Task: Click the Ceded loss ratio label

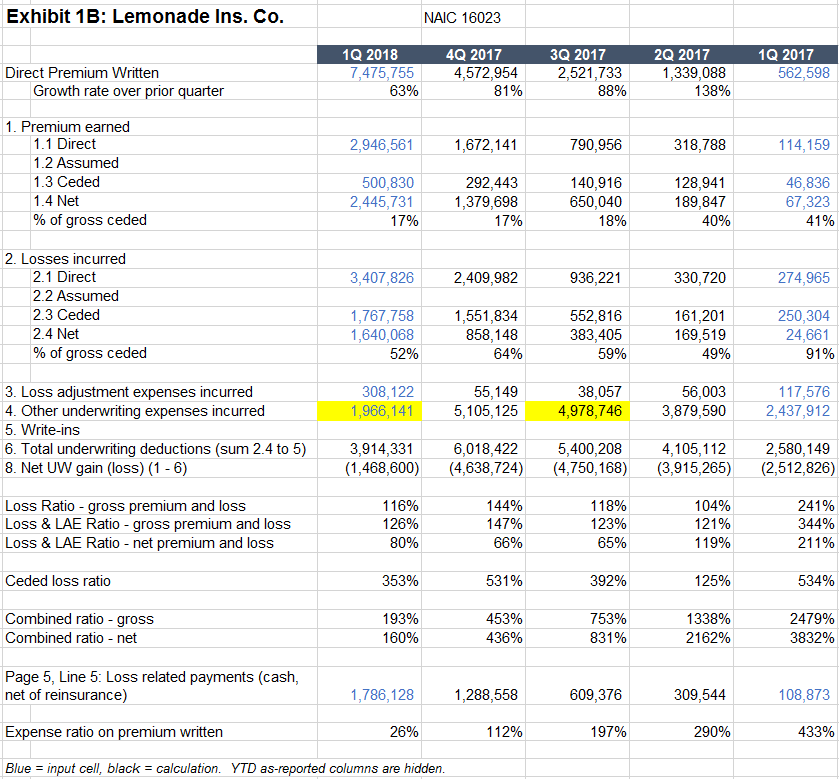Action: tap(58, 581)
